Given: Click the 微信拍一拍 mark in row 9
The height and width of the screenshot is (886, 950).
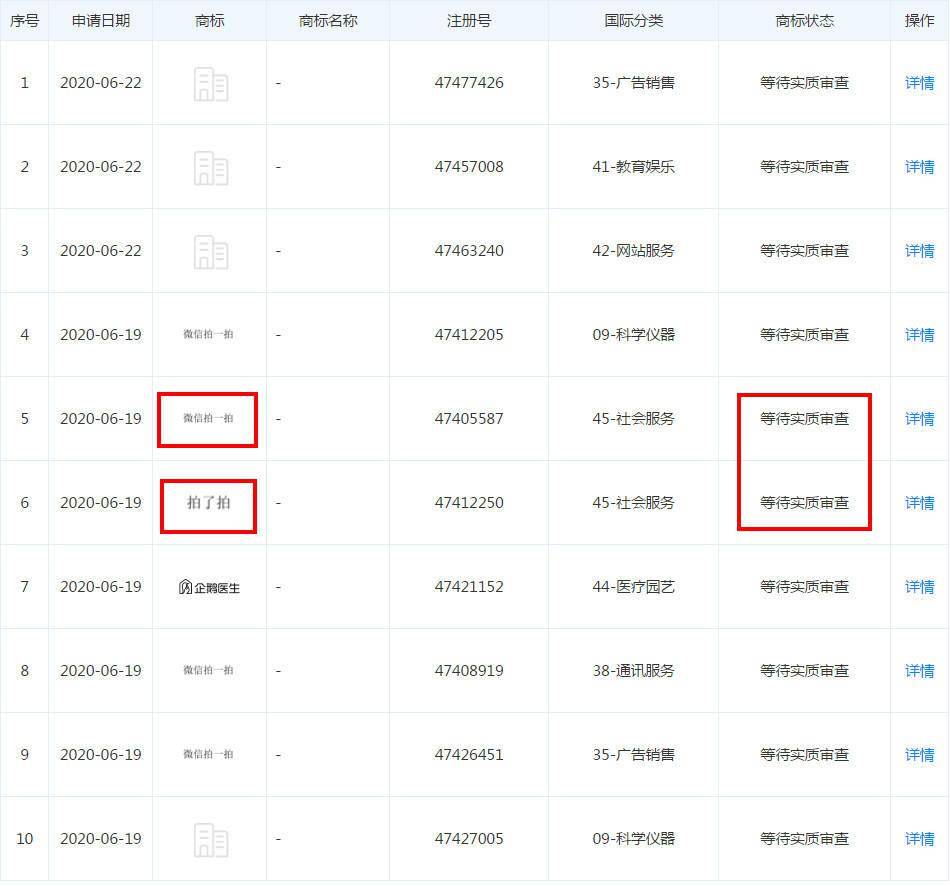Looking at the screenshot, I should [209, 755].
